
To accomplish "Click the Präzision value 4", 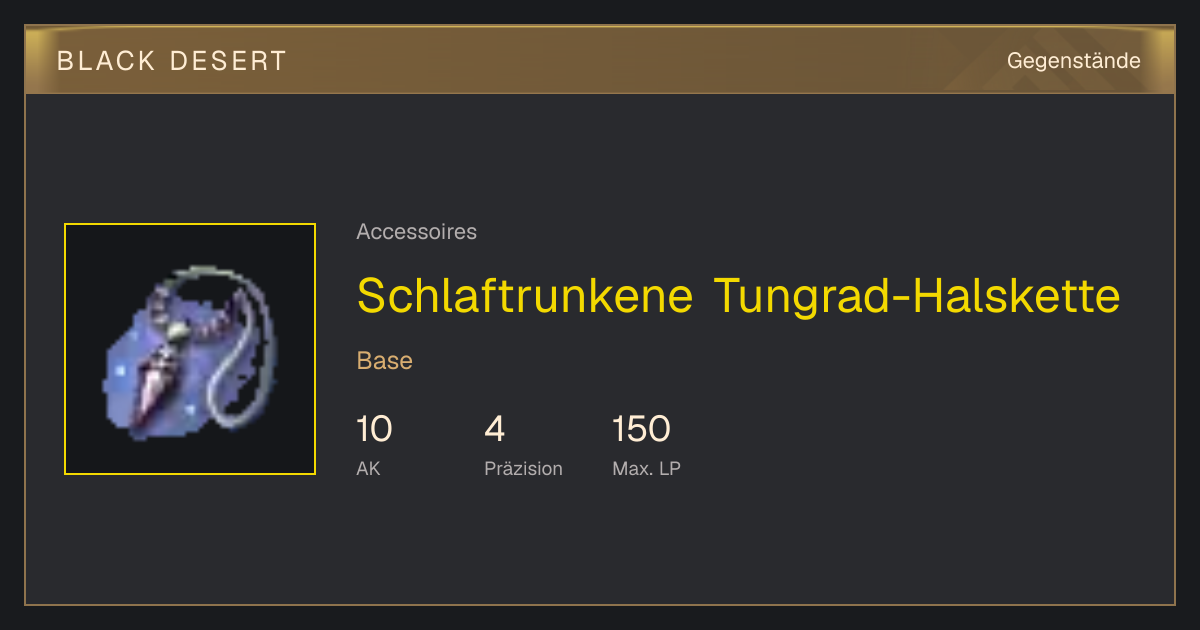I will click(495, 429).
